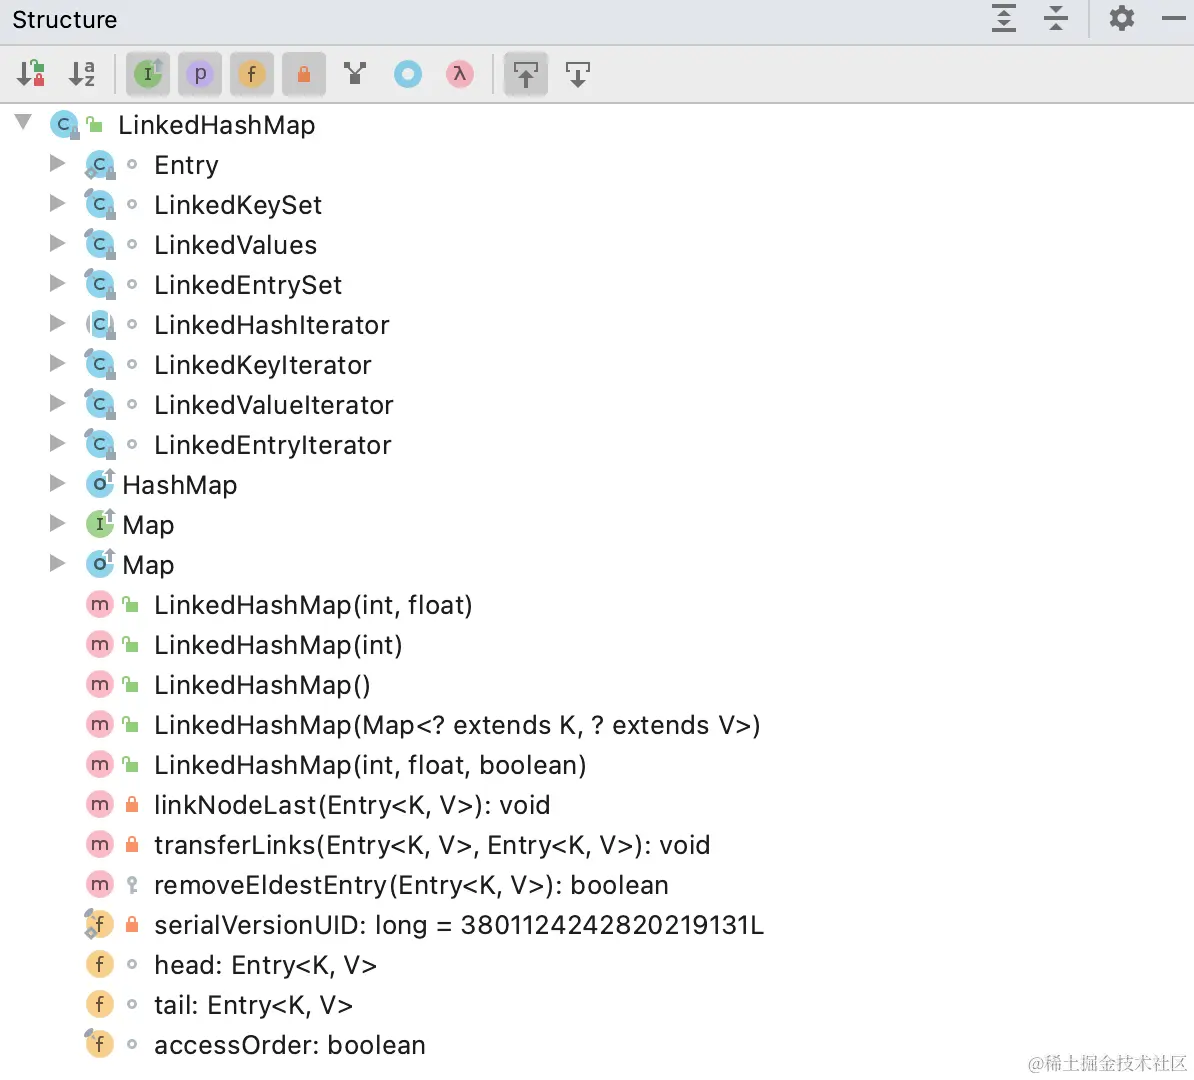Viewport: 1194px width, 1080px height.
Task: Open Structure panel gear settings
Action: point(1122,18)
